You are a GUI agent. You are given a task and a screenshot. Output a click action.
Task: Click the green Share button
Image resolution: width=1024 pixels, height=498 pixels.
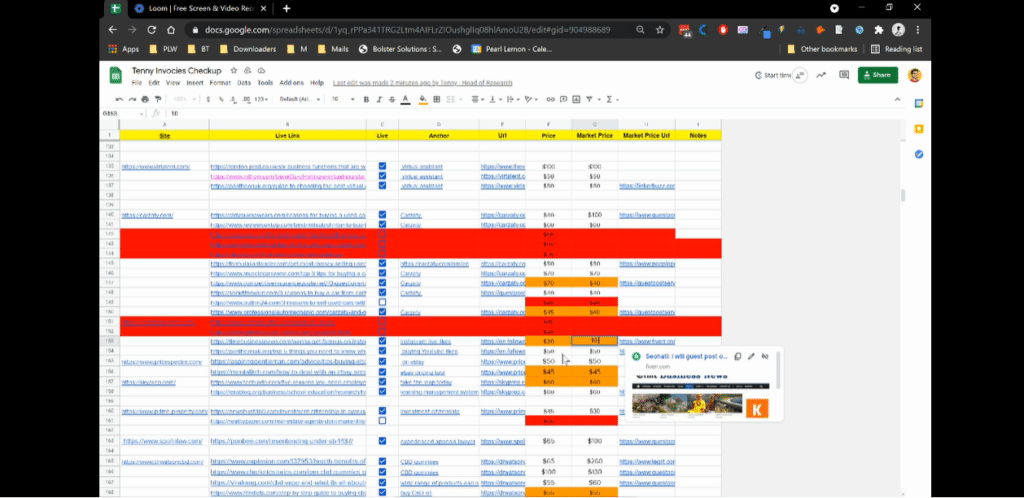point(878,75)
